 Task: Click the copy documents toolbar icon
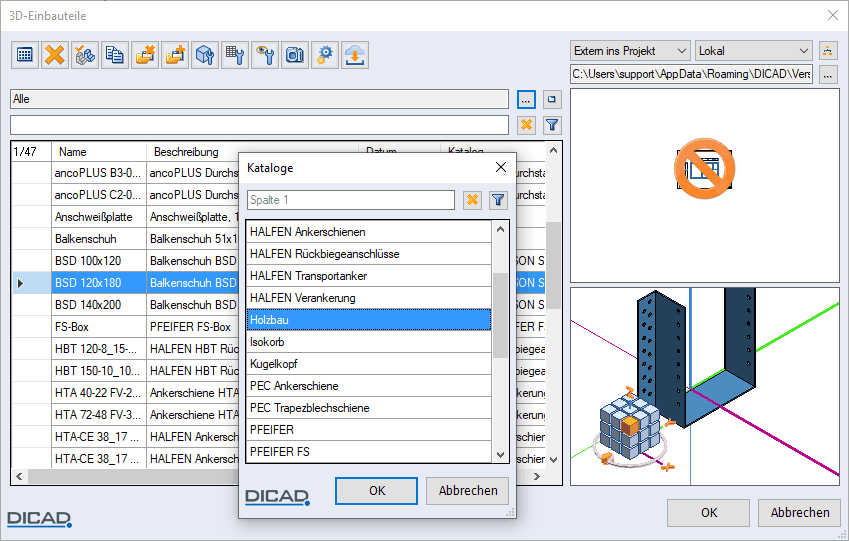pyautogui.click(x=115, y=55)
